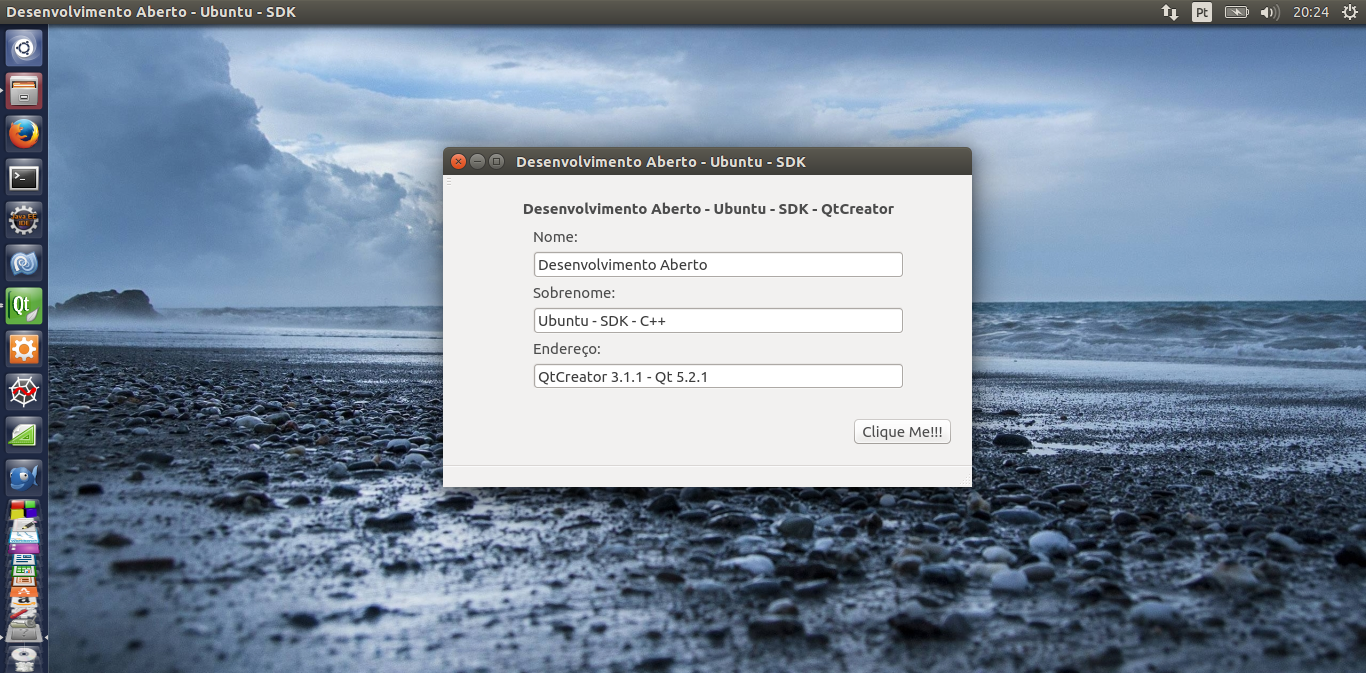1366x673 pixels.
Task: Open Firefox web browser
Action: [x=24, y=134]
